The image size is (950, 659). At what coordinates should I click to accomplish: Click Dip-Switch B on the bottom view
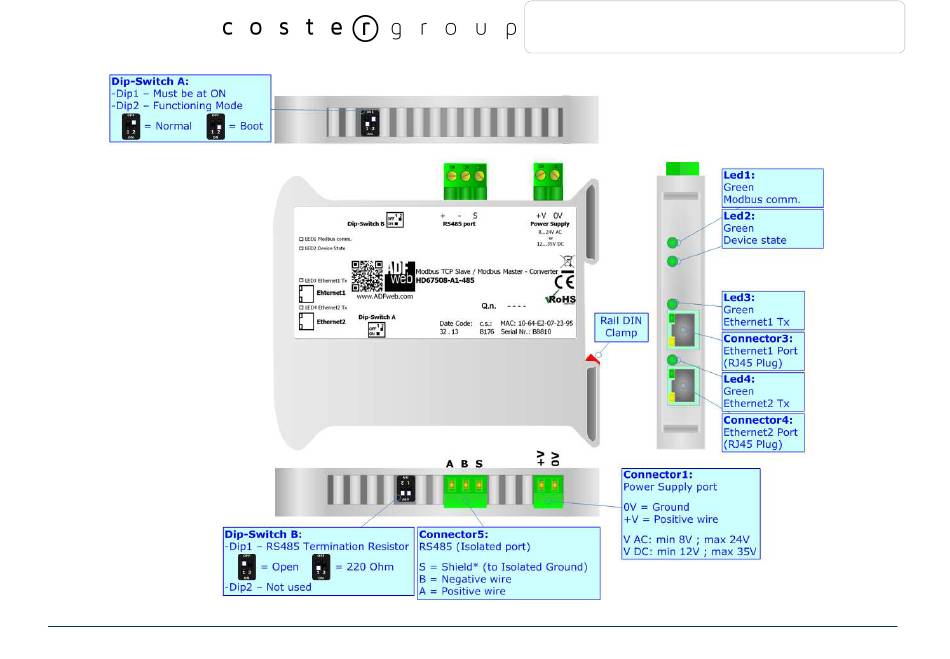coord(405,489)
